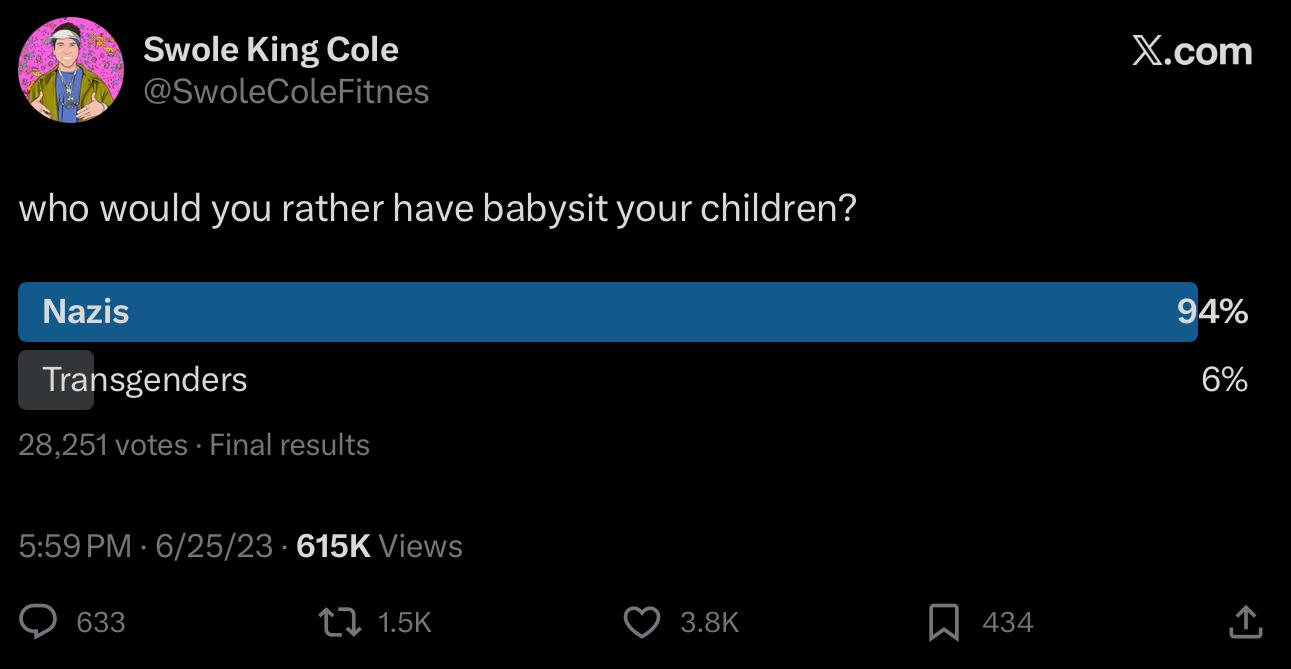
Task: Click the reply speech bubble icon
Action: [39, 622]
